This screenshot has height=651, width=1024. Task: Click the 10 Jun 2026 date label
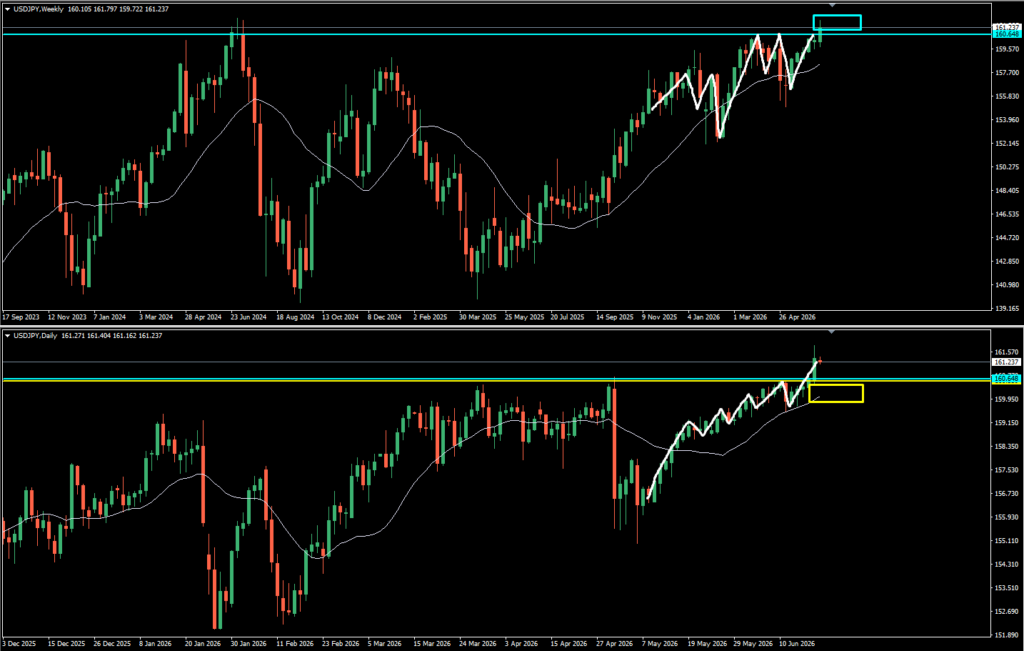click(x=796, y=643)
